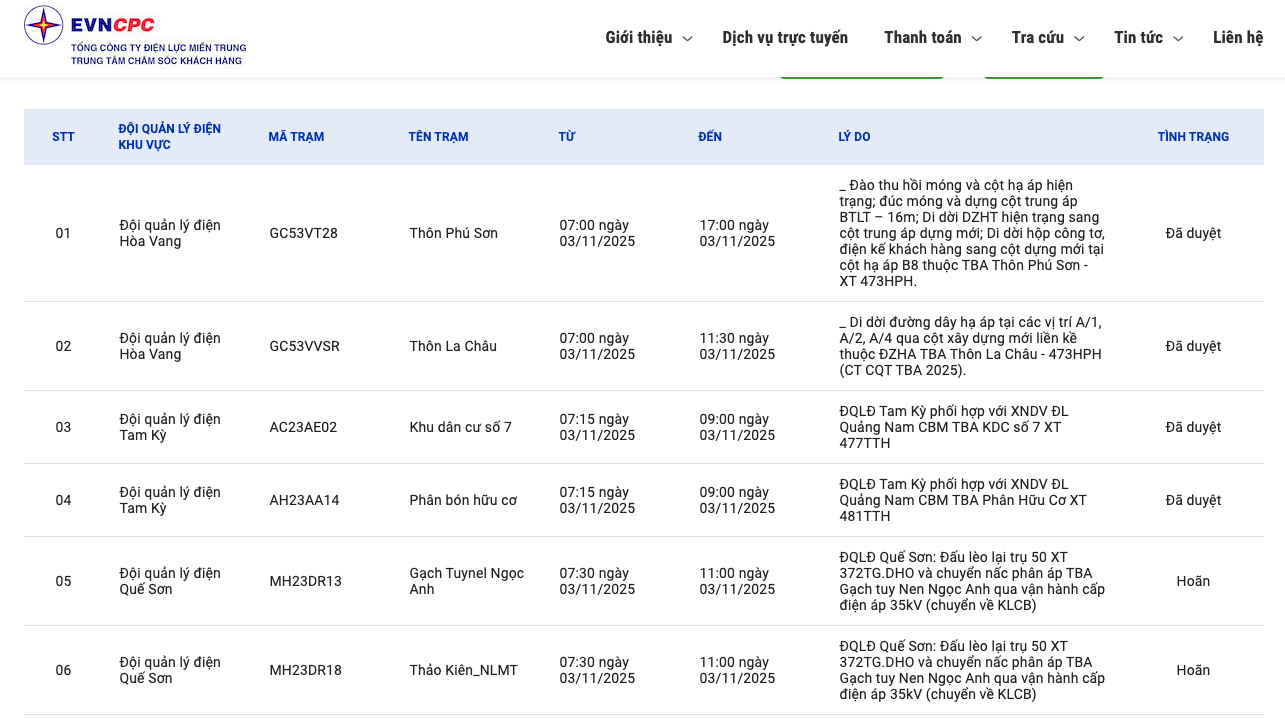1285x718 pixels.
Task: Click the LÝ DO column header
Action: [854, 137]
